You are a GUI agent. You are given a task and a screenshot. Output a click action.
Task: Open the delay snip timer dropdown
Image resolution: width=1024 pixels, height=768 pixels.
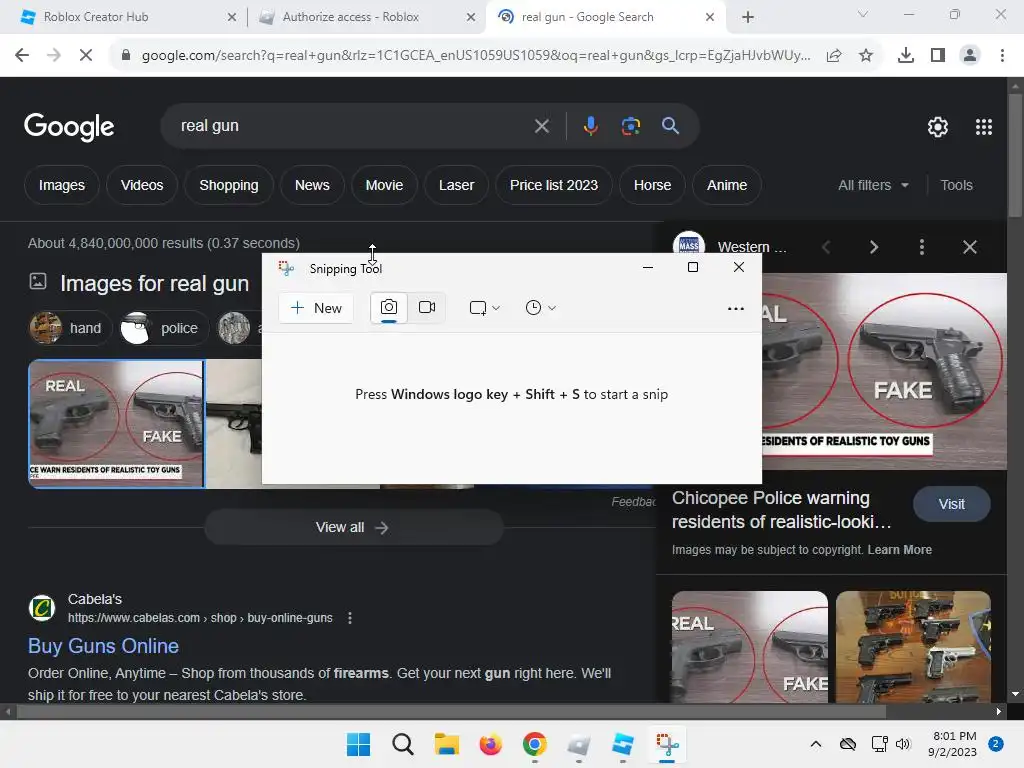[541, 308]
